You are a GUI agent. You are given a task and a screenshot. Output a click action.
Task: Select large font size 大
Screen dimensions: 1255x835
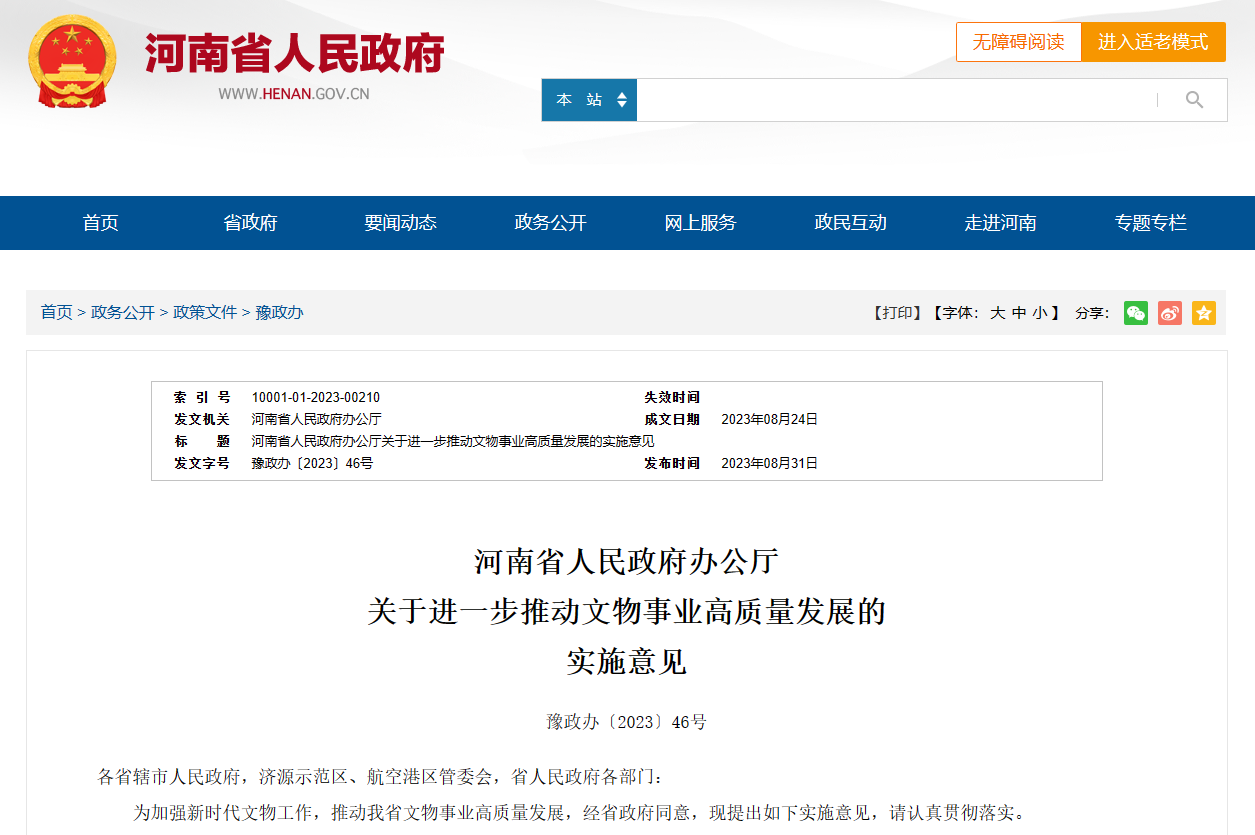(x=997, y=313)
